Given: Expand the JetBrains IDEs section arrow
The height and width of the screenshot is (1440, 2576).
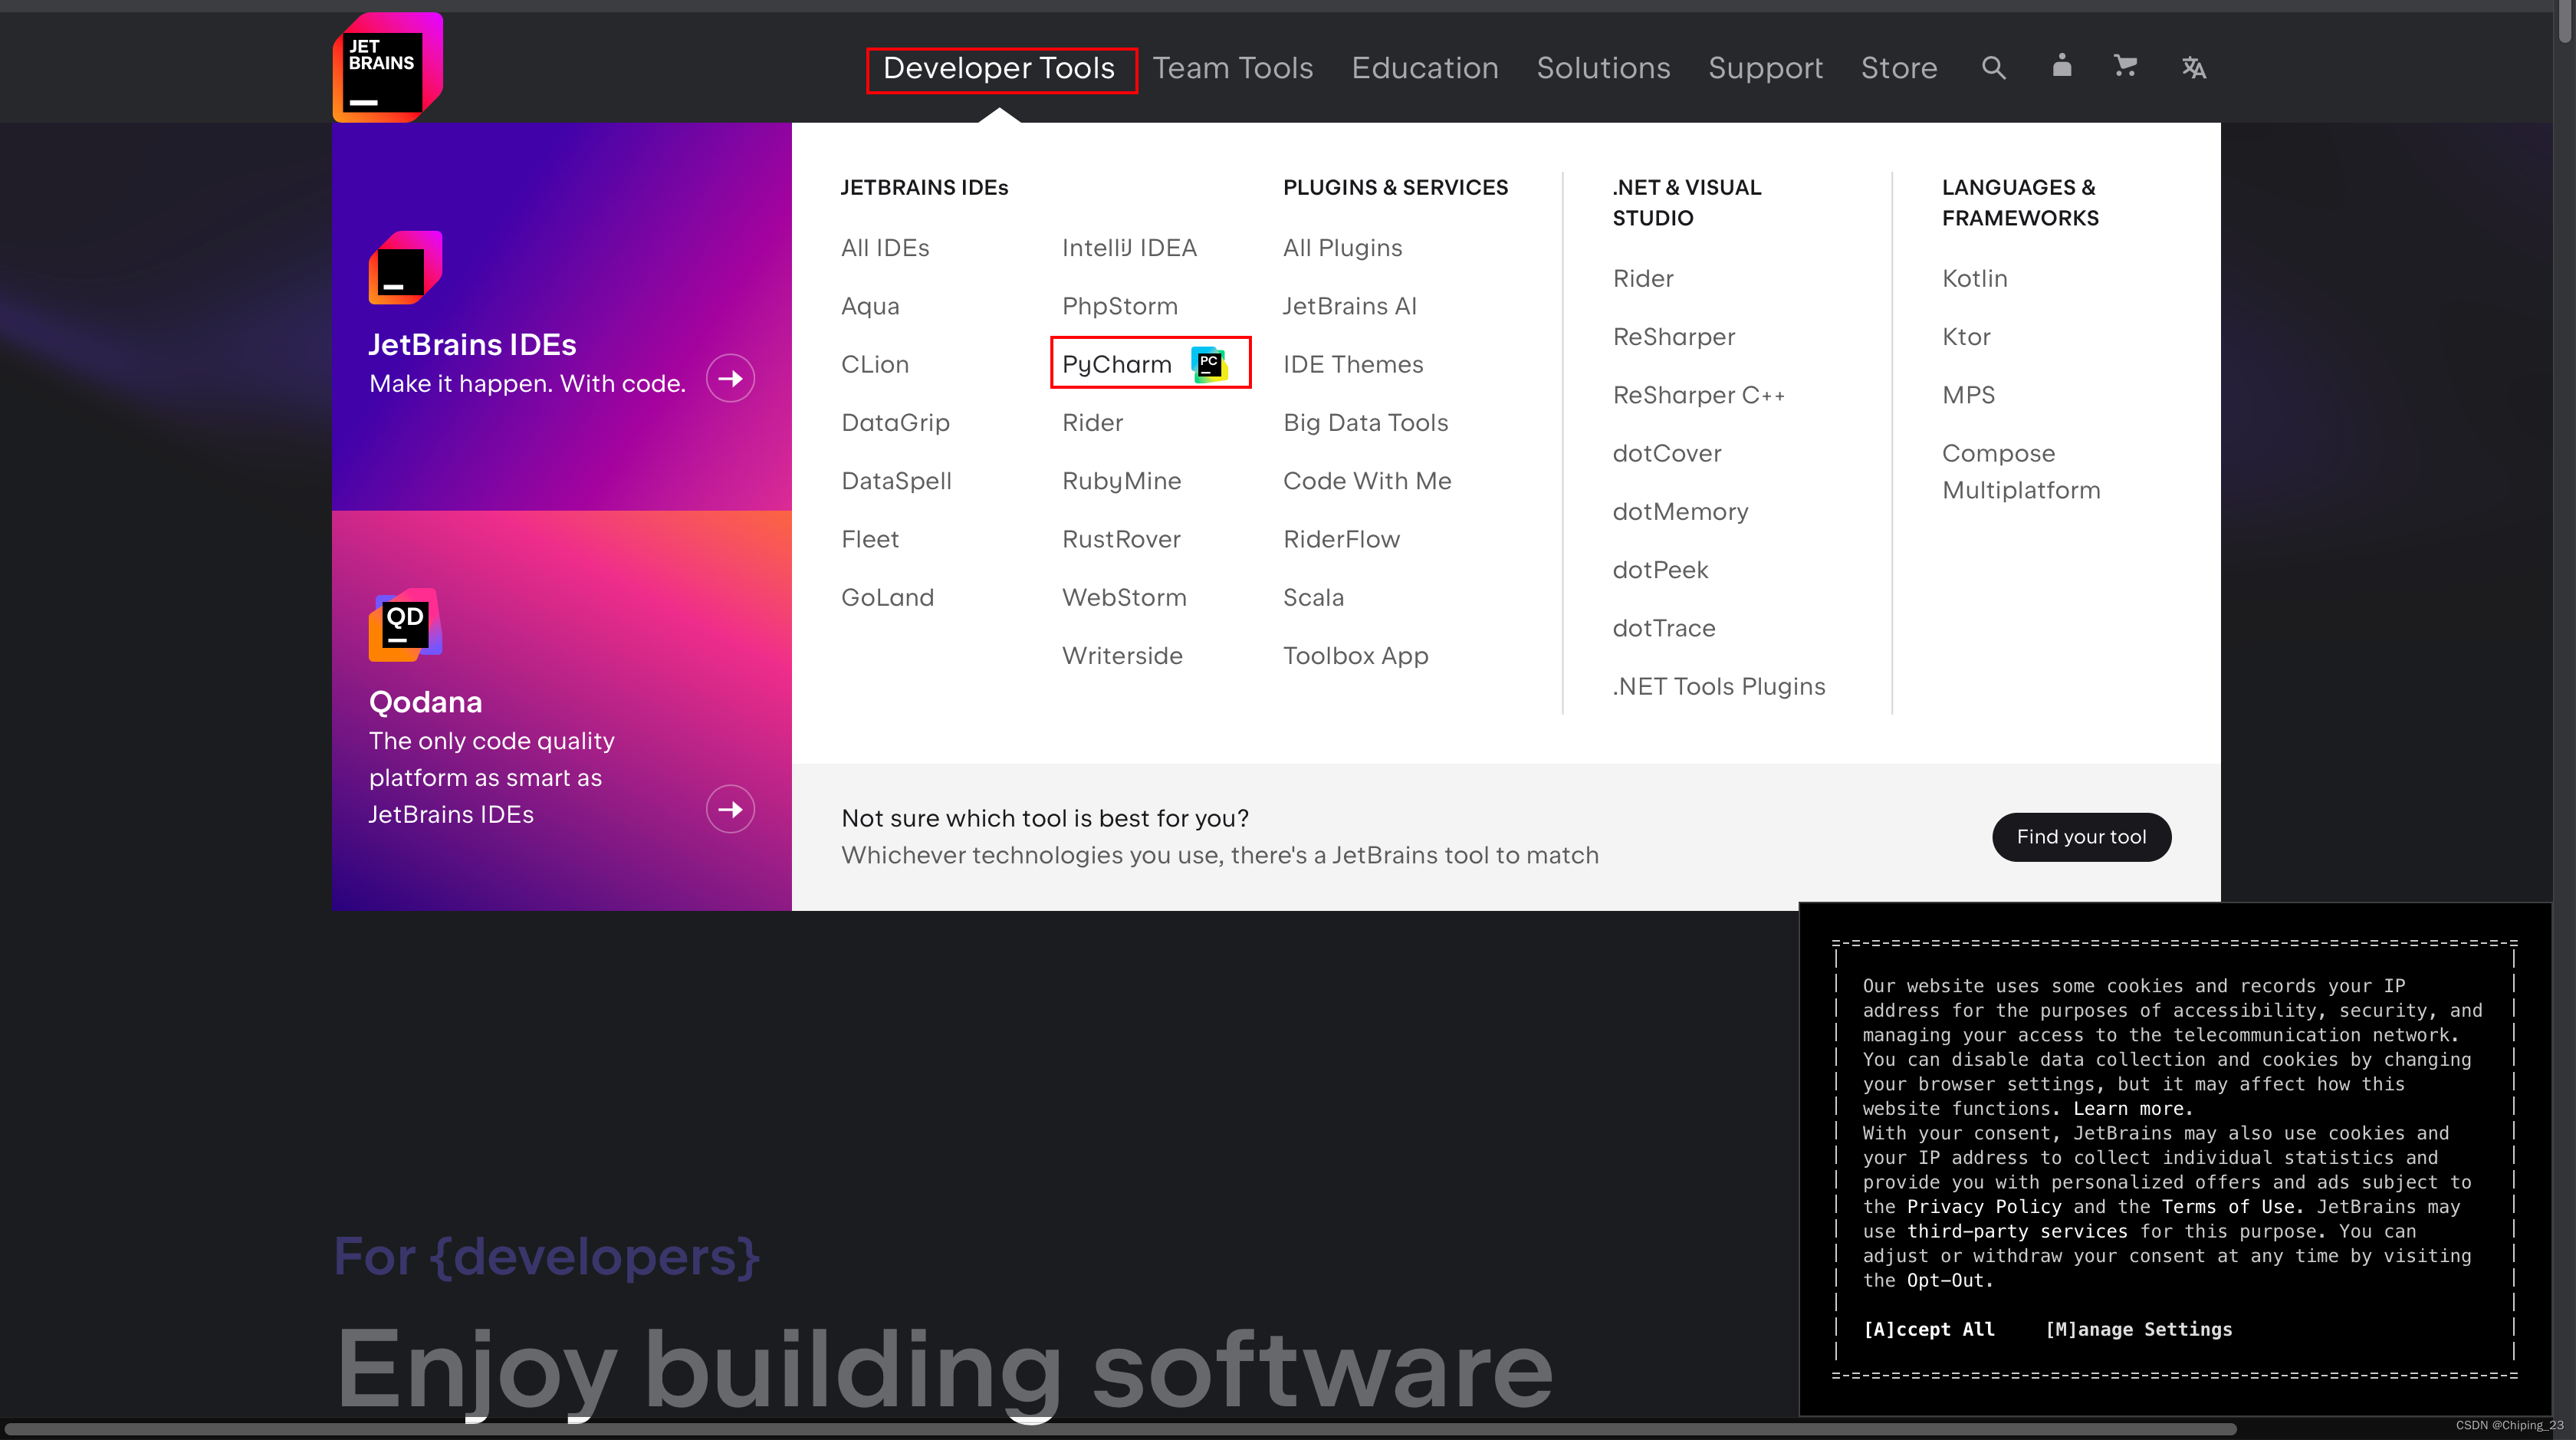Looking at the screenshot, I should (x=731, y=379).
